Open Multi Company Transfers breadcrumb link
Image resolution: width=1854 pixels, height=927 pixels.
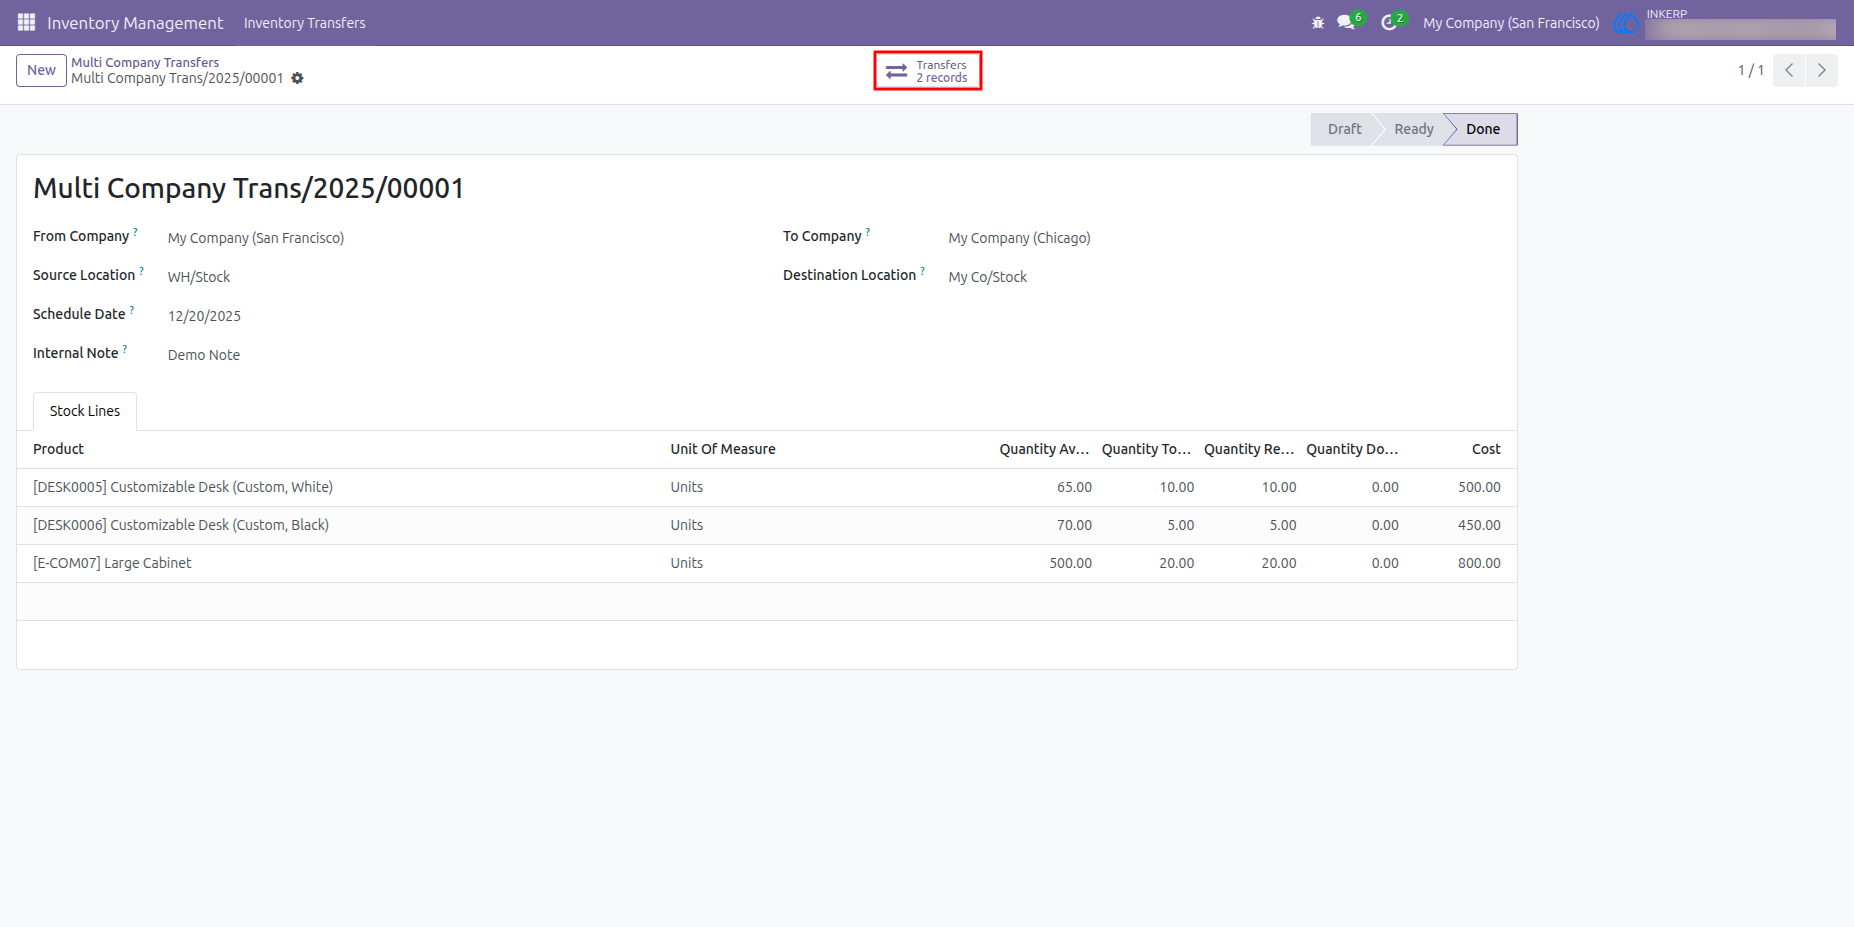(145, 62)
